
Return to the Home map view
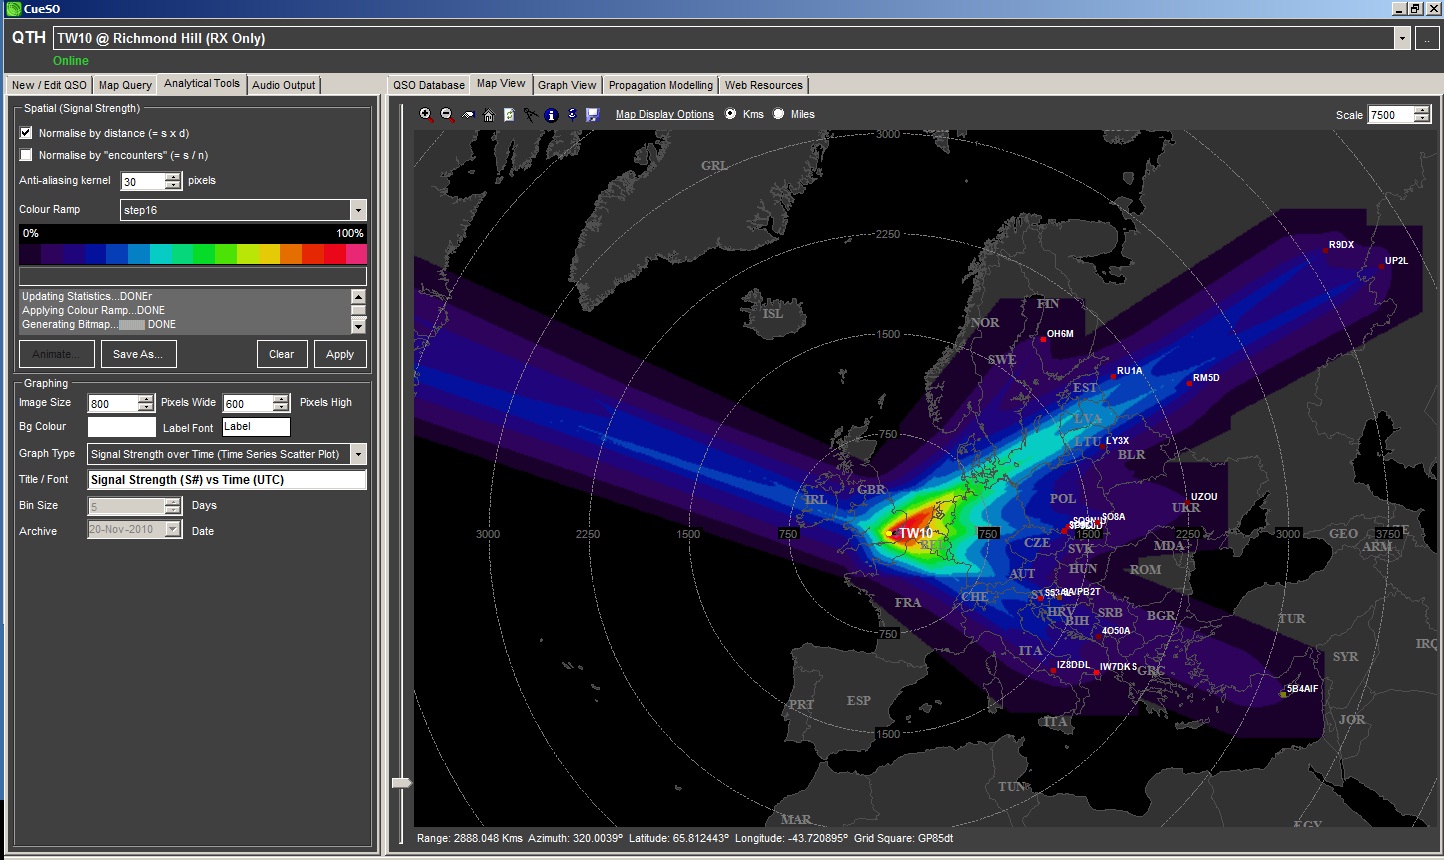point(489,114)
